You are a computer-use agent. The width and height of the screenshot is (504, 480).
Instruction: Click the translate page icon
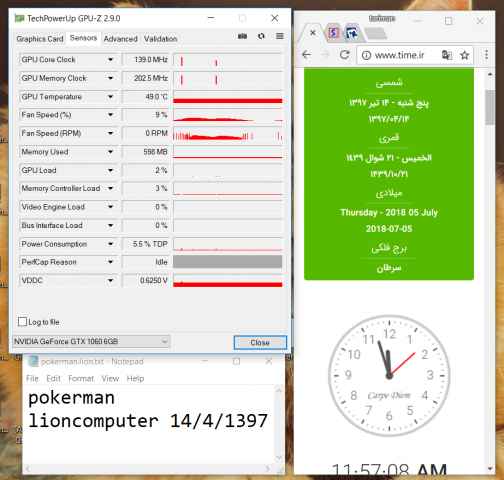[447, 55]
